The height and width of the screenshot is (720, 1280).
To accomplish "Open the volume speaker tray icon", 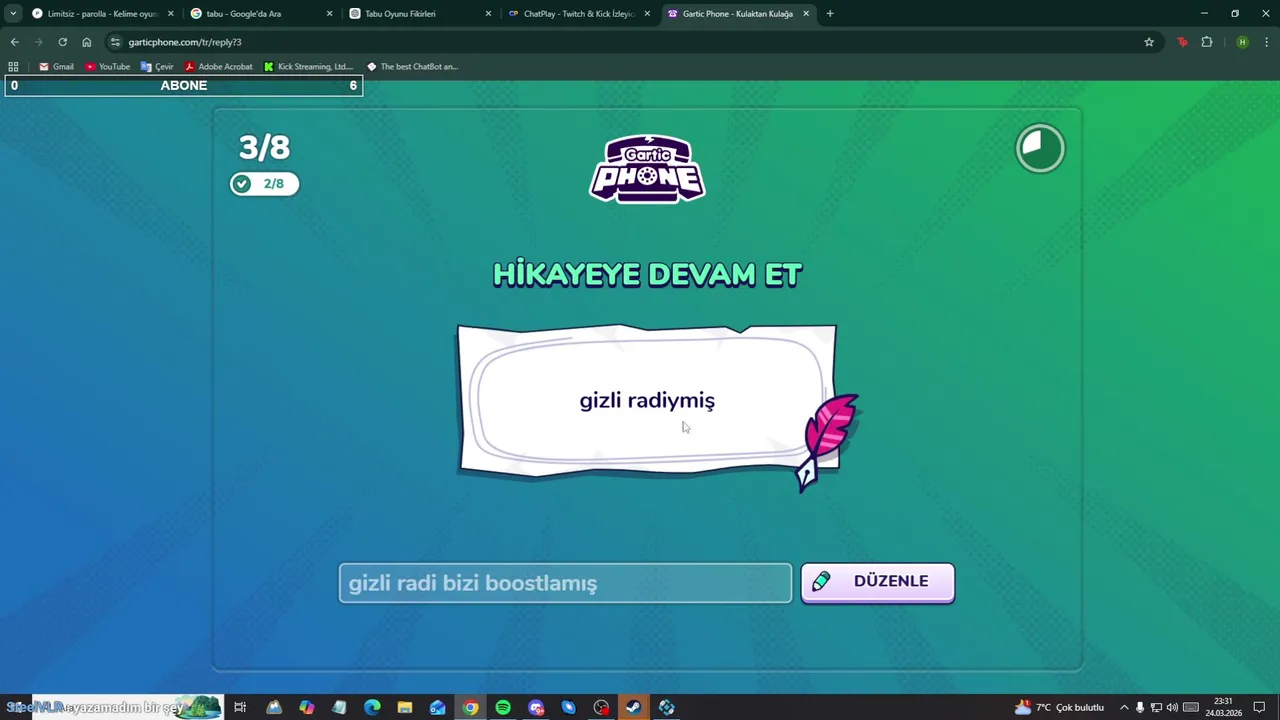I will (1172, 708).
